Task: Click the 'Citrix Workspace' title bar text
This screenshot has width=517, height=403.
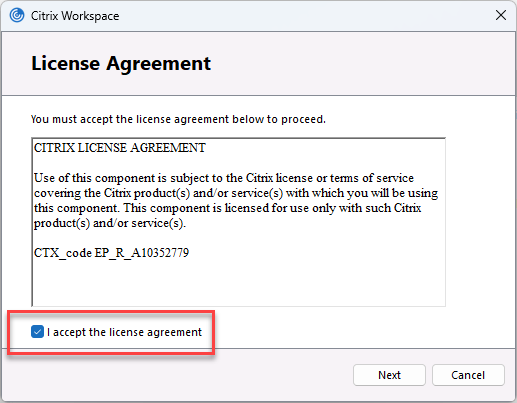Action: pyautogui.click(x=75, y=16)
